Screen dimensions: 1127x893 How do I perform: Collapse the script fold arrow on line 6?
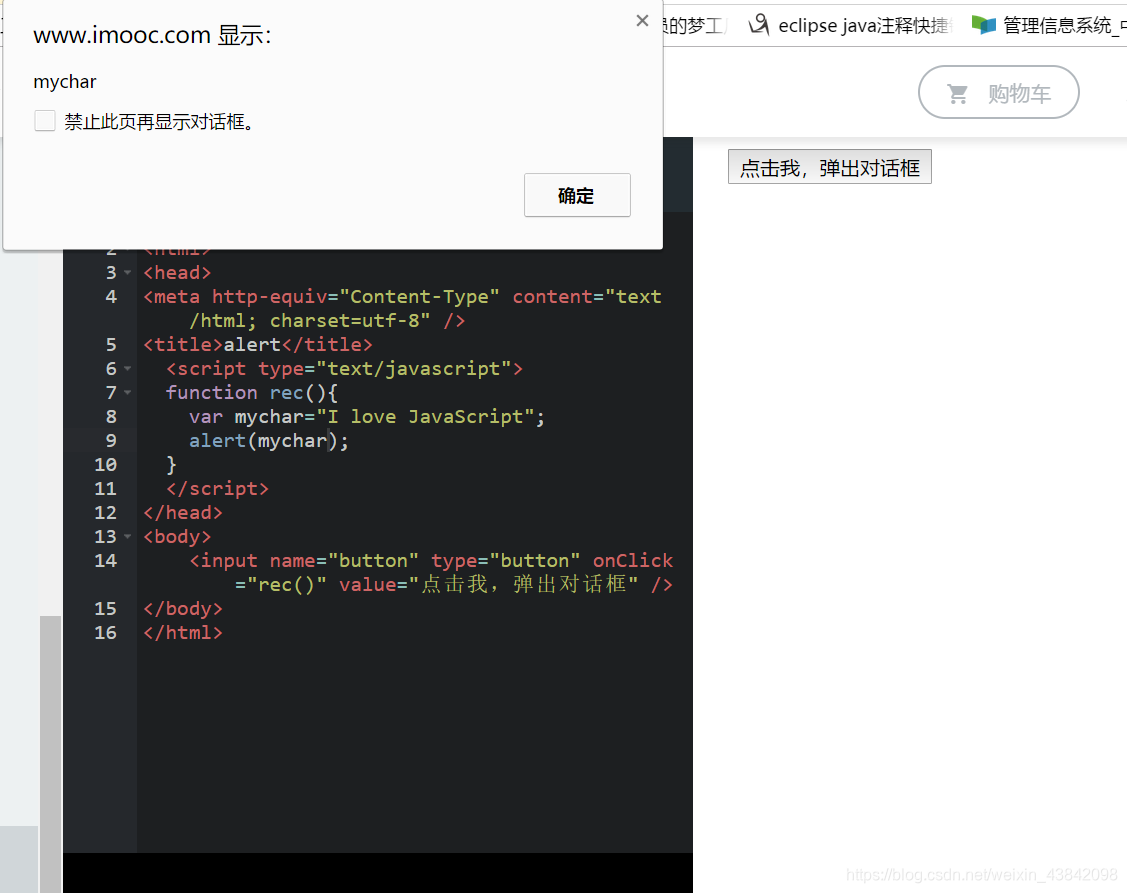pyautogui.click(x=127, y=368)
